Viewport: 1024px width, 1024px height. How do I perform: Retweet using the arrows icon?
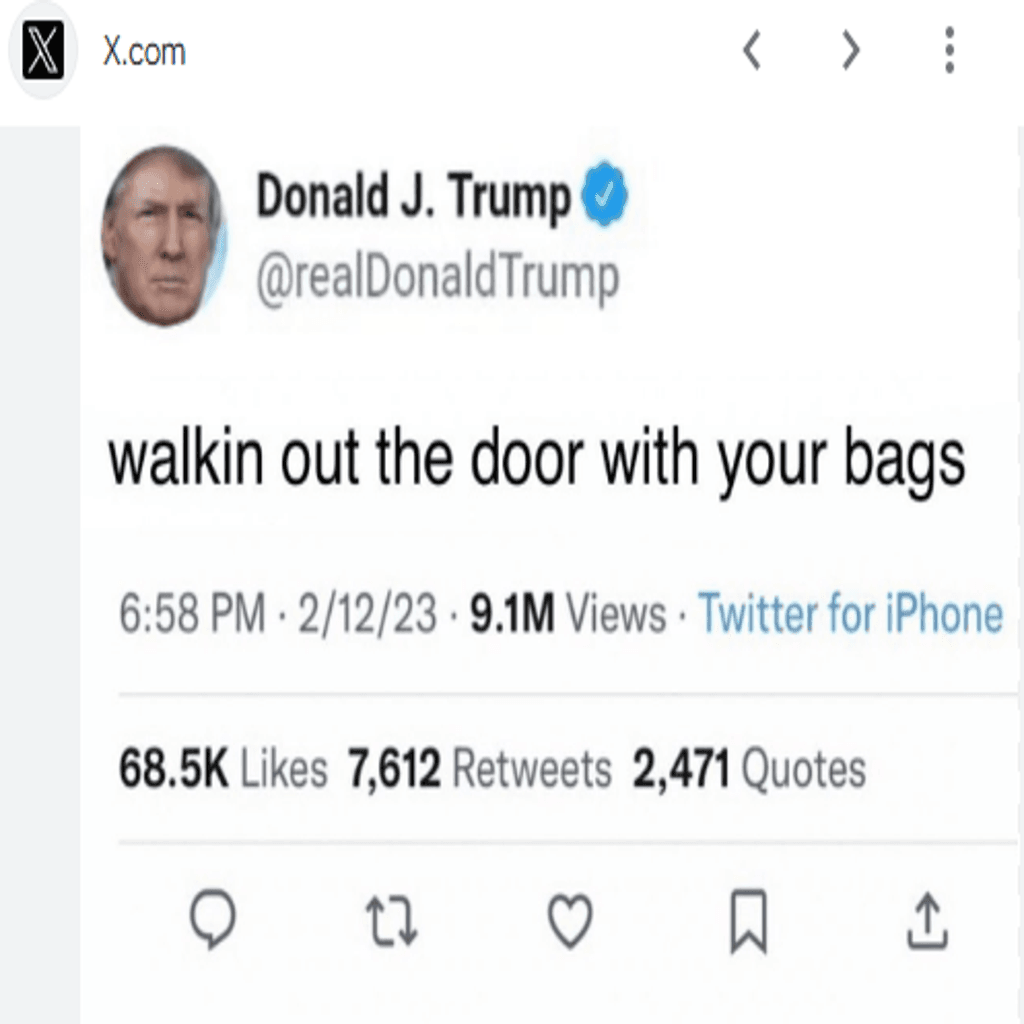click(391, 921)
